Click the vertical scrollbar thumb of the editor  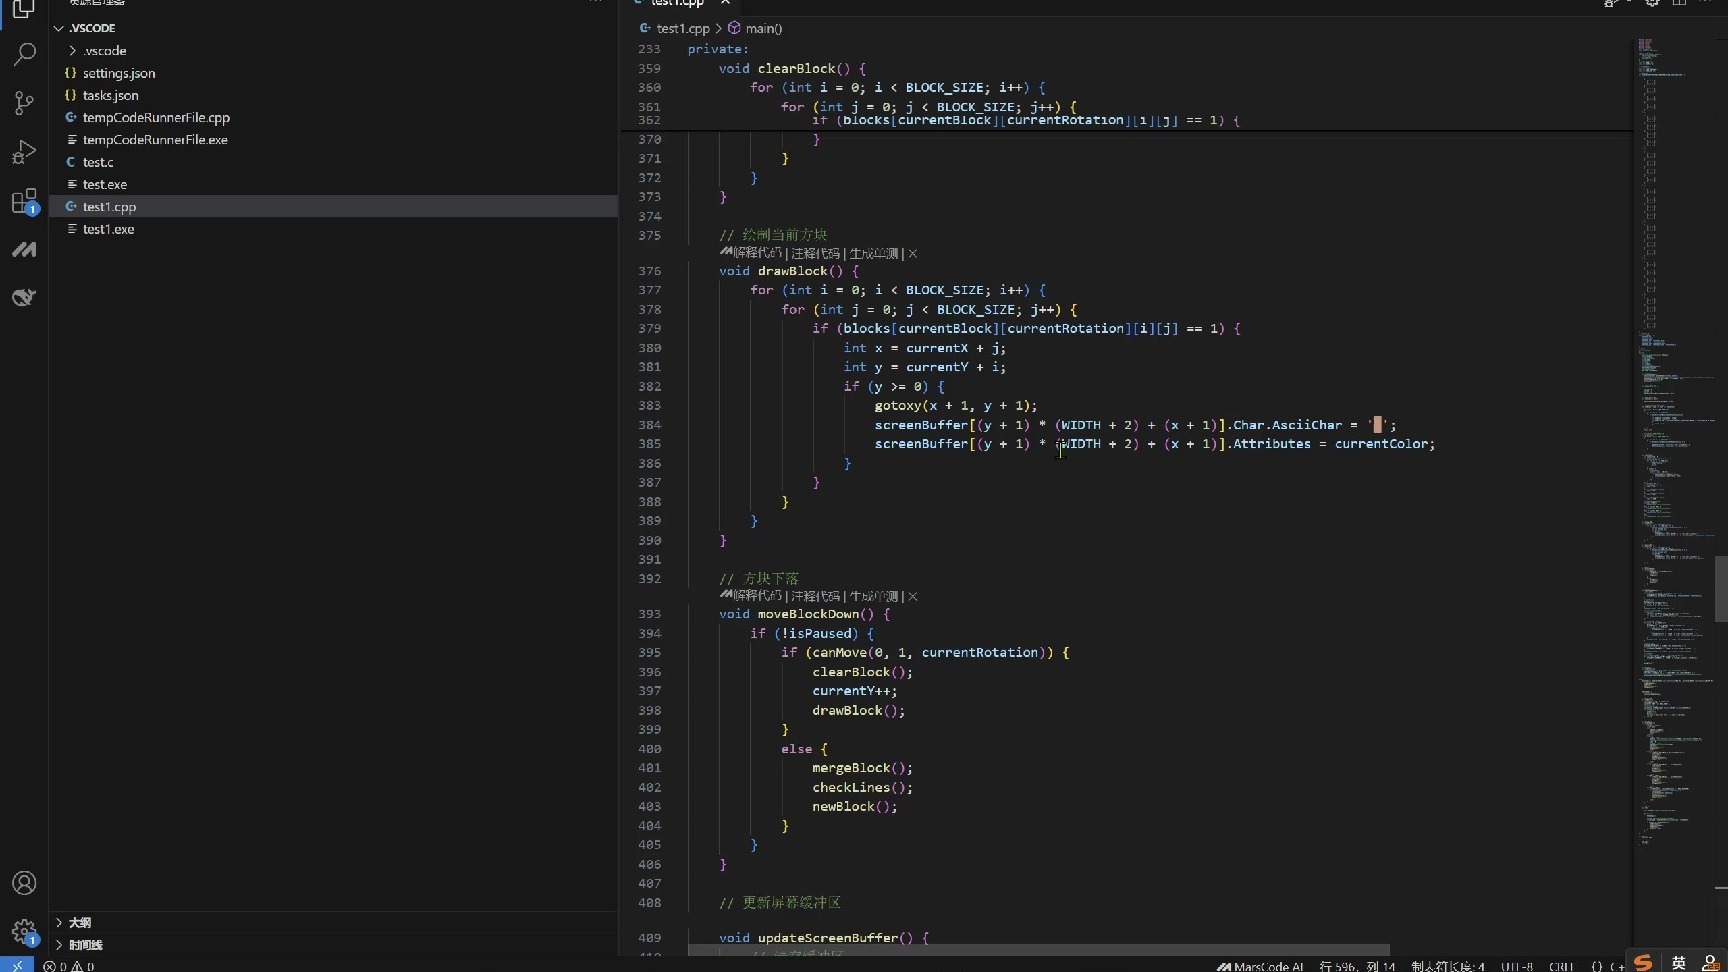(x=1721, y=588)
